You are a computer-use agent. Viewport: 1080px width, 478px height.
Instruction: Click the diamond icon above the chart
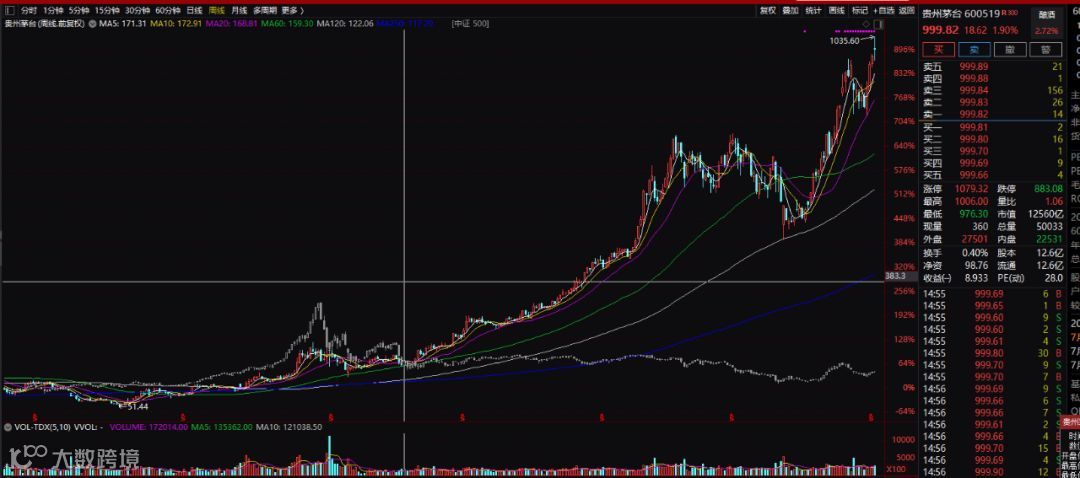coord(866,24)
